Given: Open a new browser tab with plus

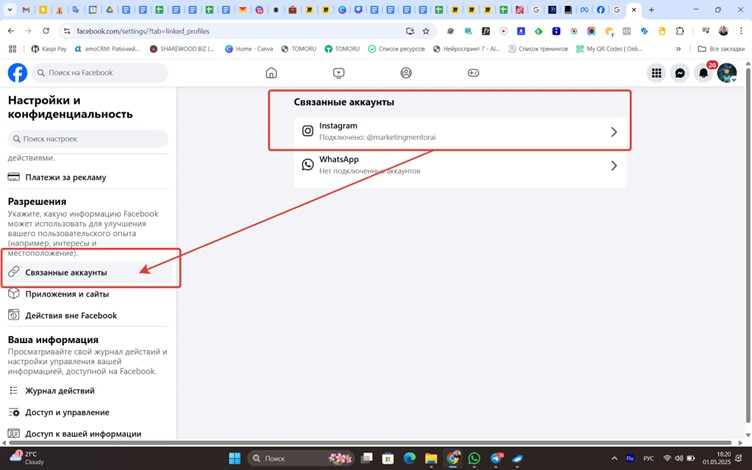Looking at the screenshot, I should pos(651,10).
